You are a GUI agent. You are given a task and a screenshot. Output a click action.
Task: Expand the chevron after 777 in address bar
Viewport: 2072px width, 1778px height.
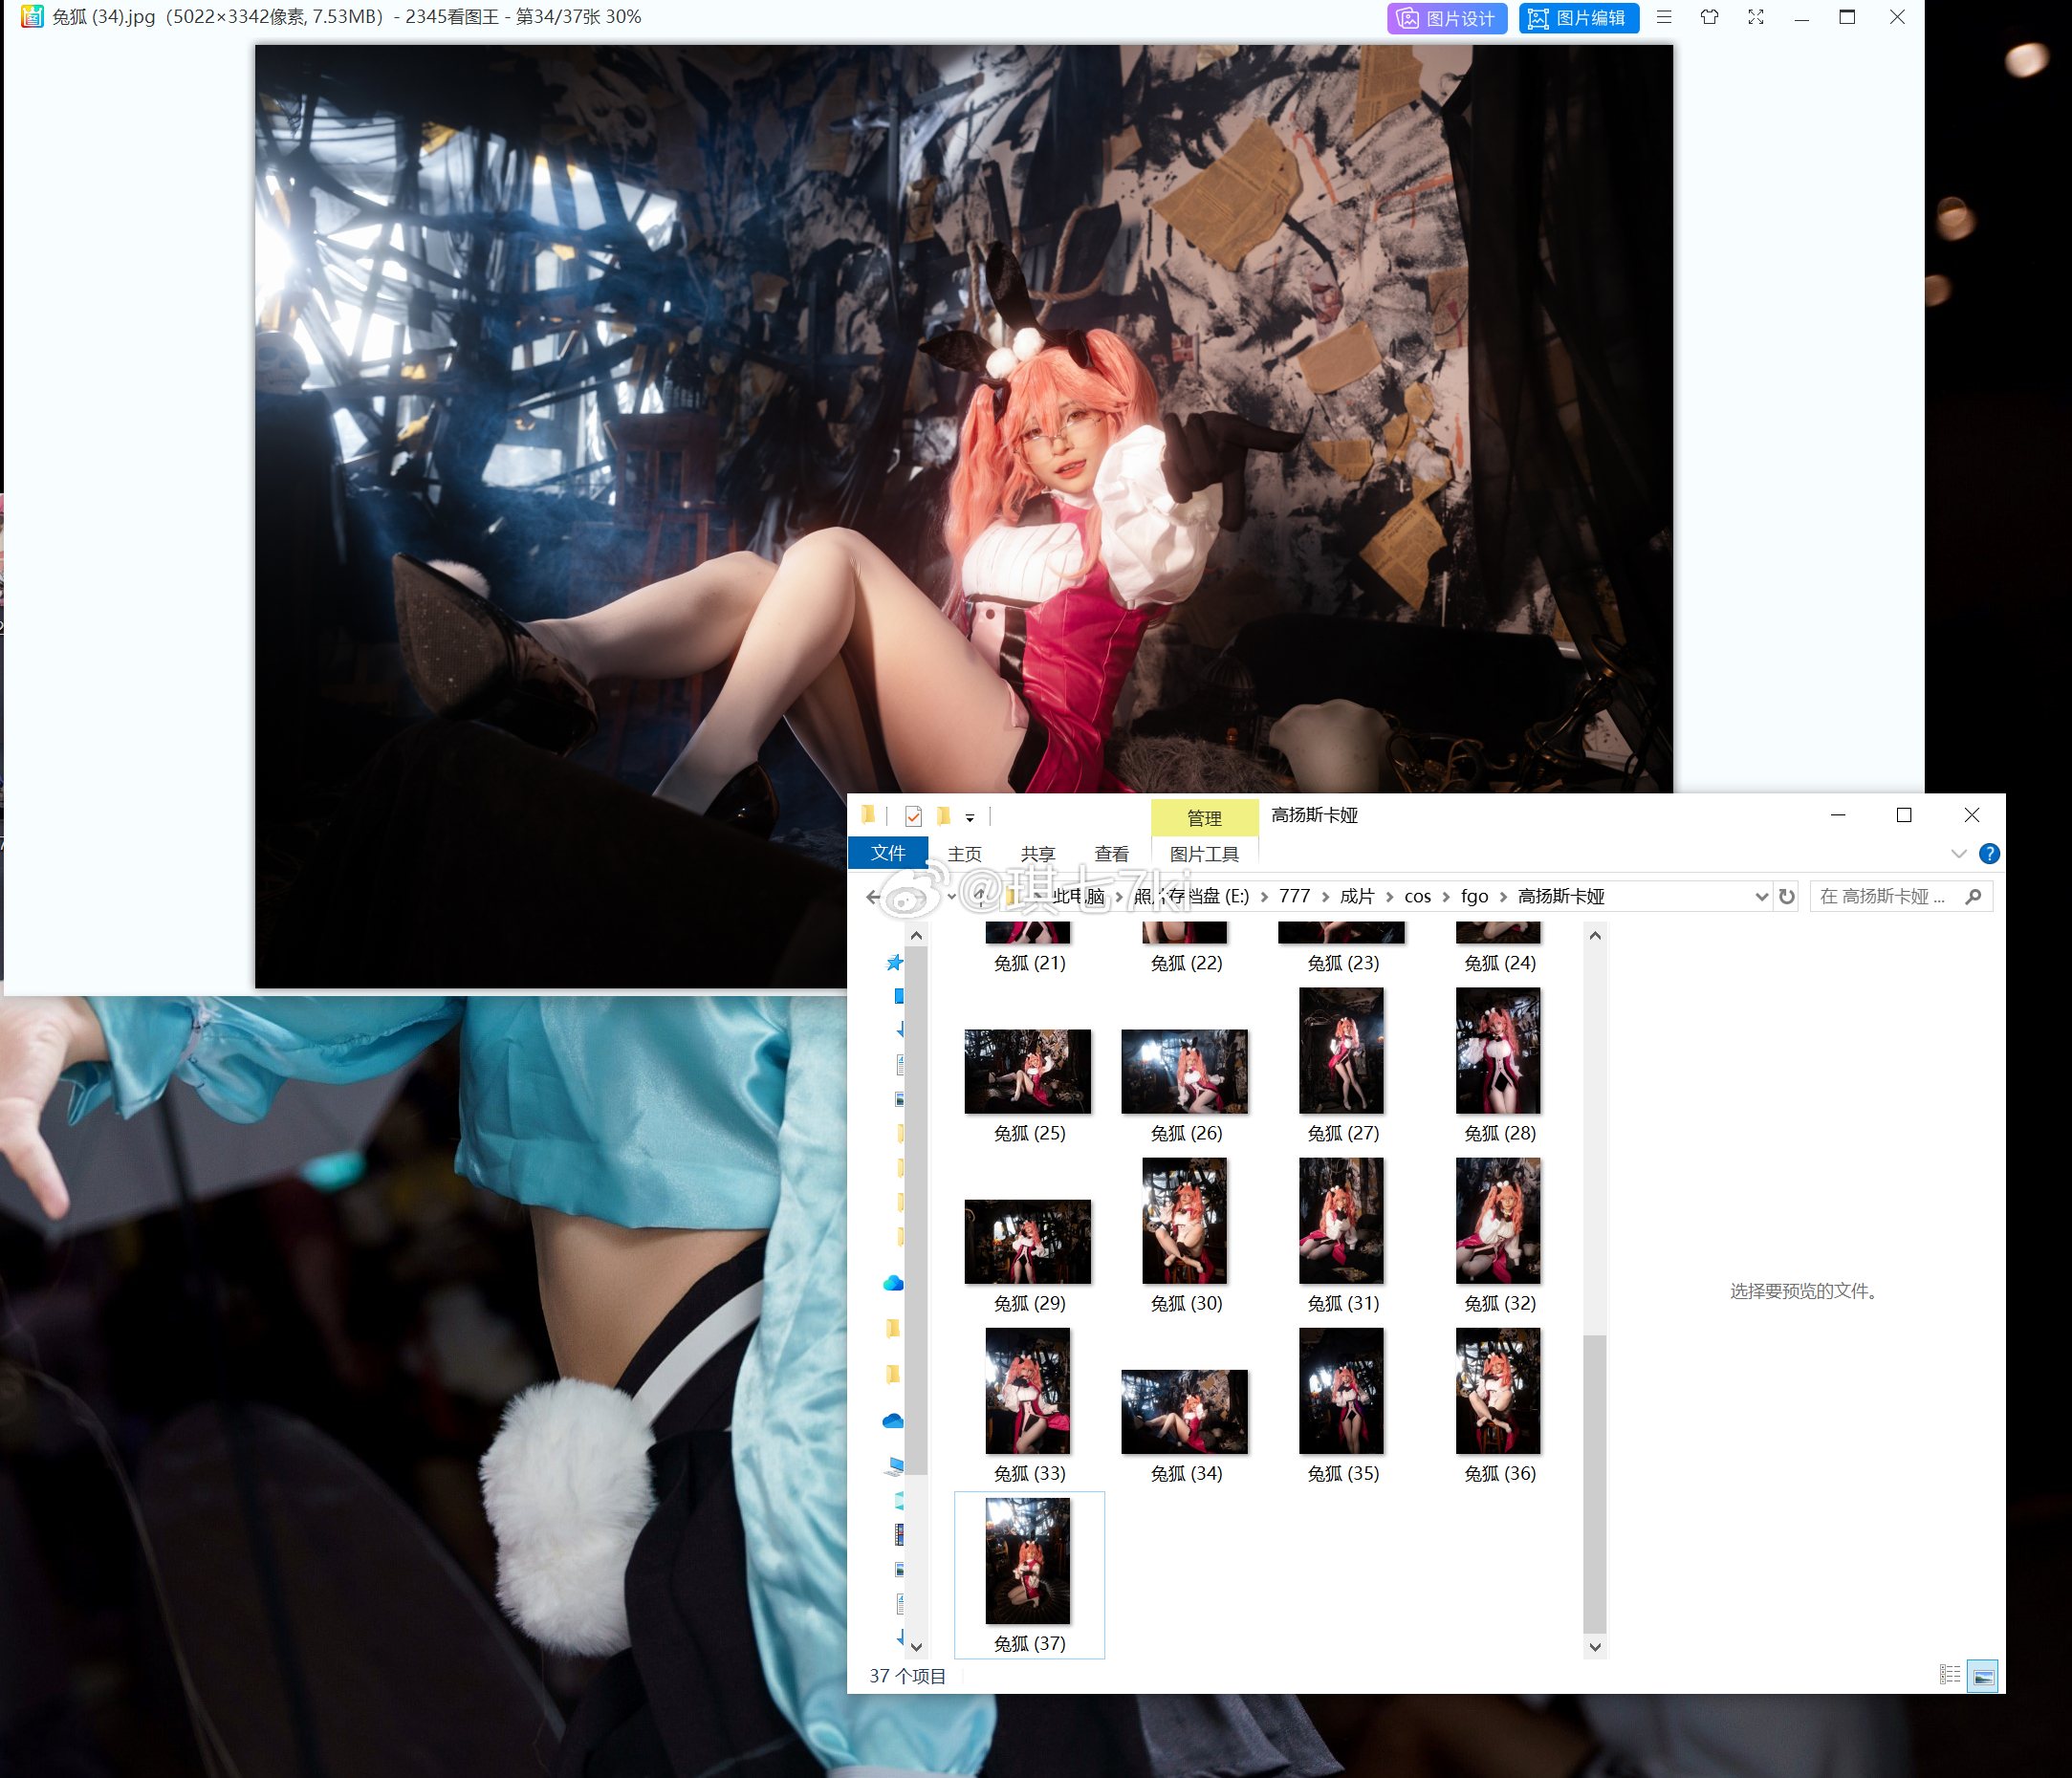(x=1325, y=897)
